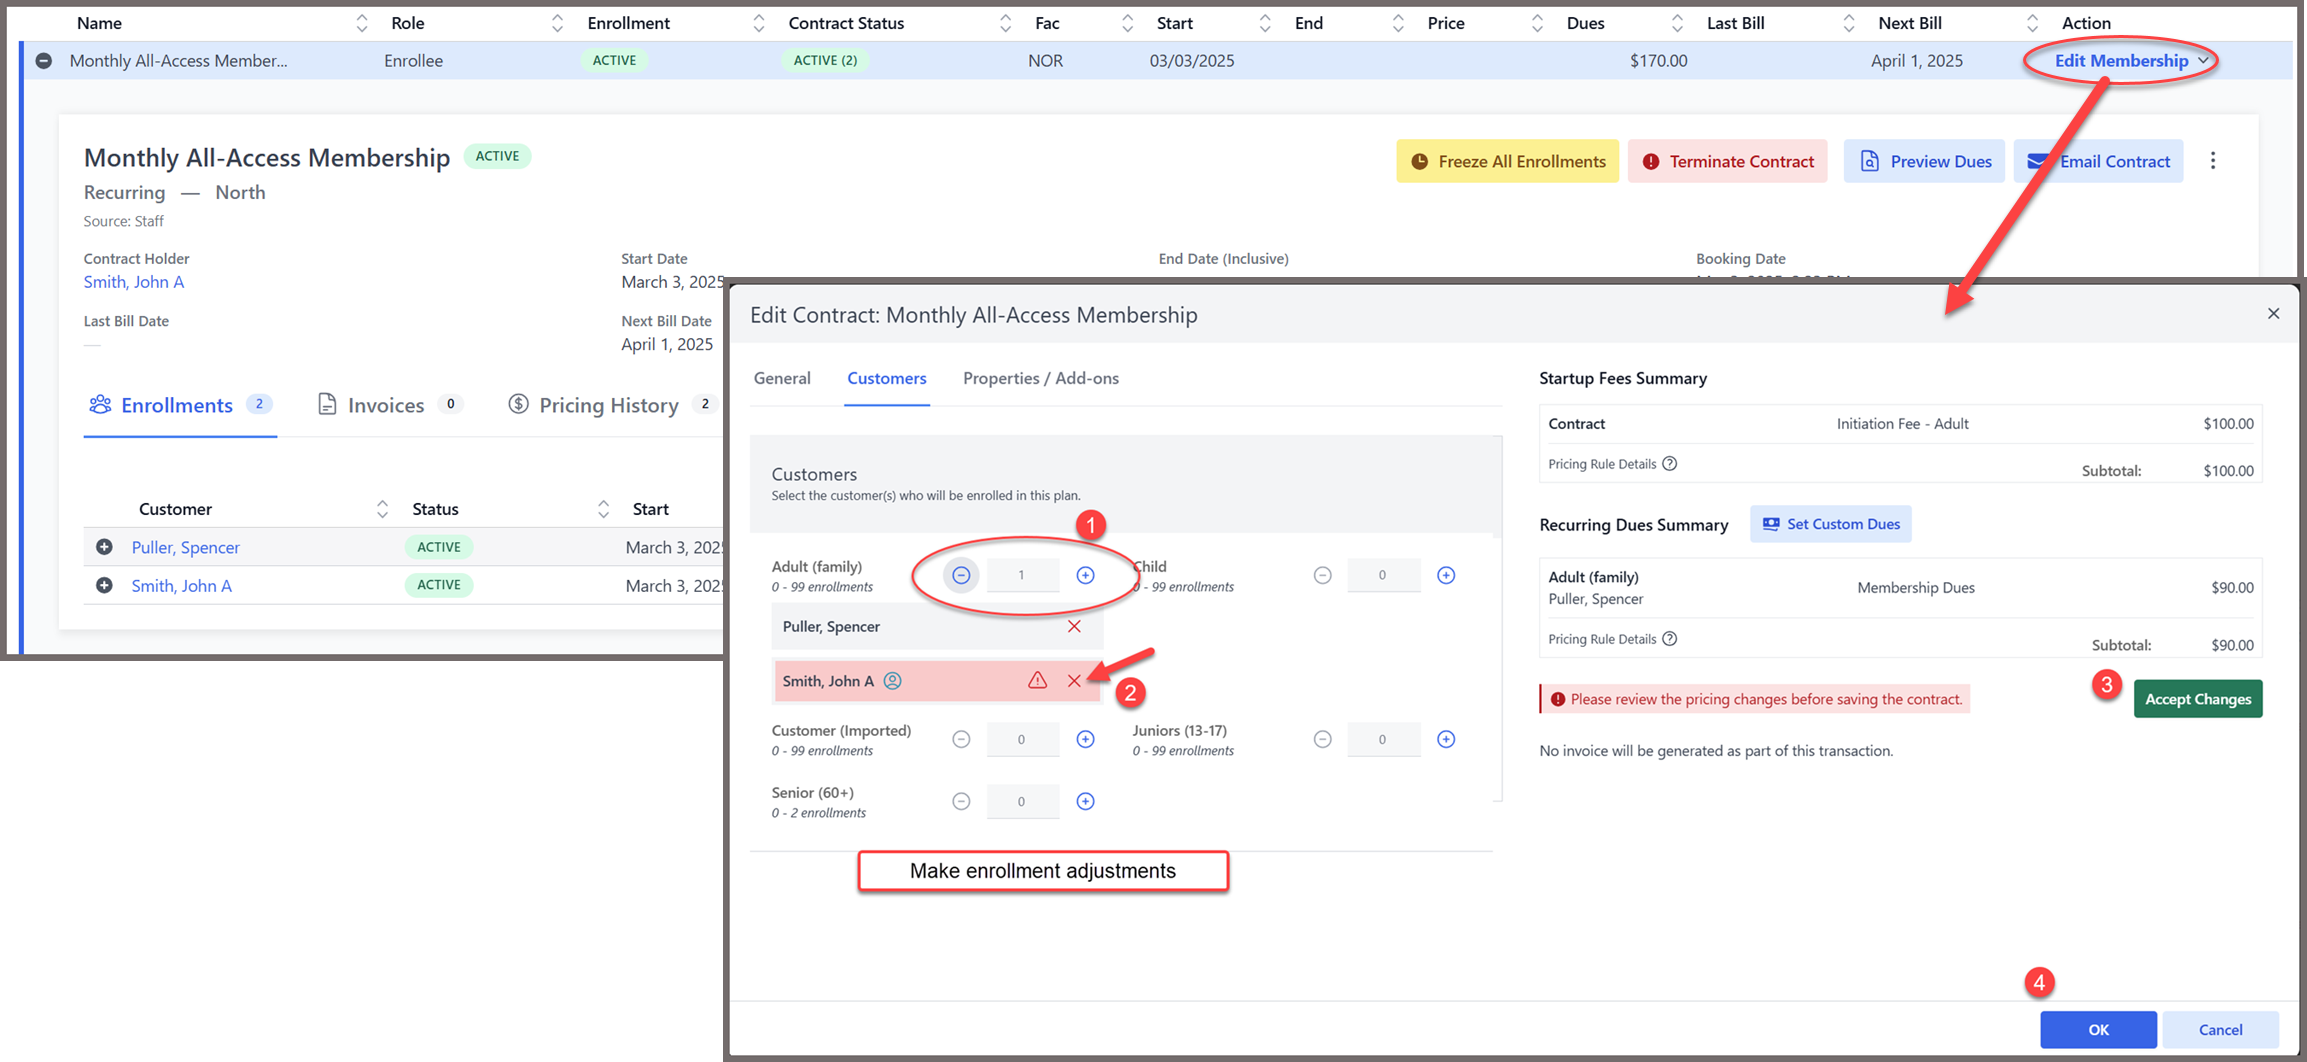Screen dimensions: 2307x1062
Task: Click the $170.00 dues value
Action: pos(1659,61)
